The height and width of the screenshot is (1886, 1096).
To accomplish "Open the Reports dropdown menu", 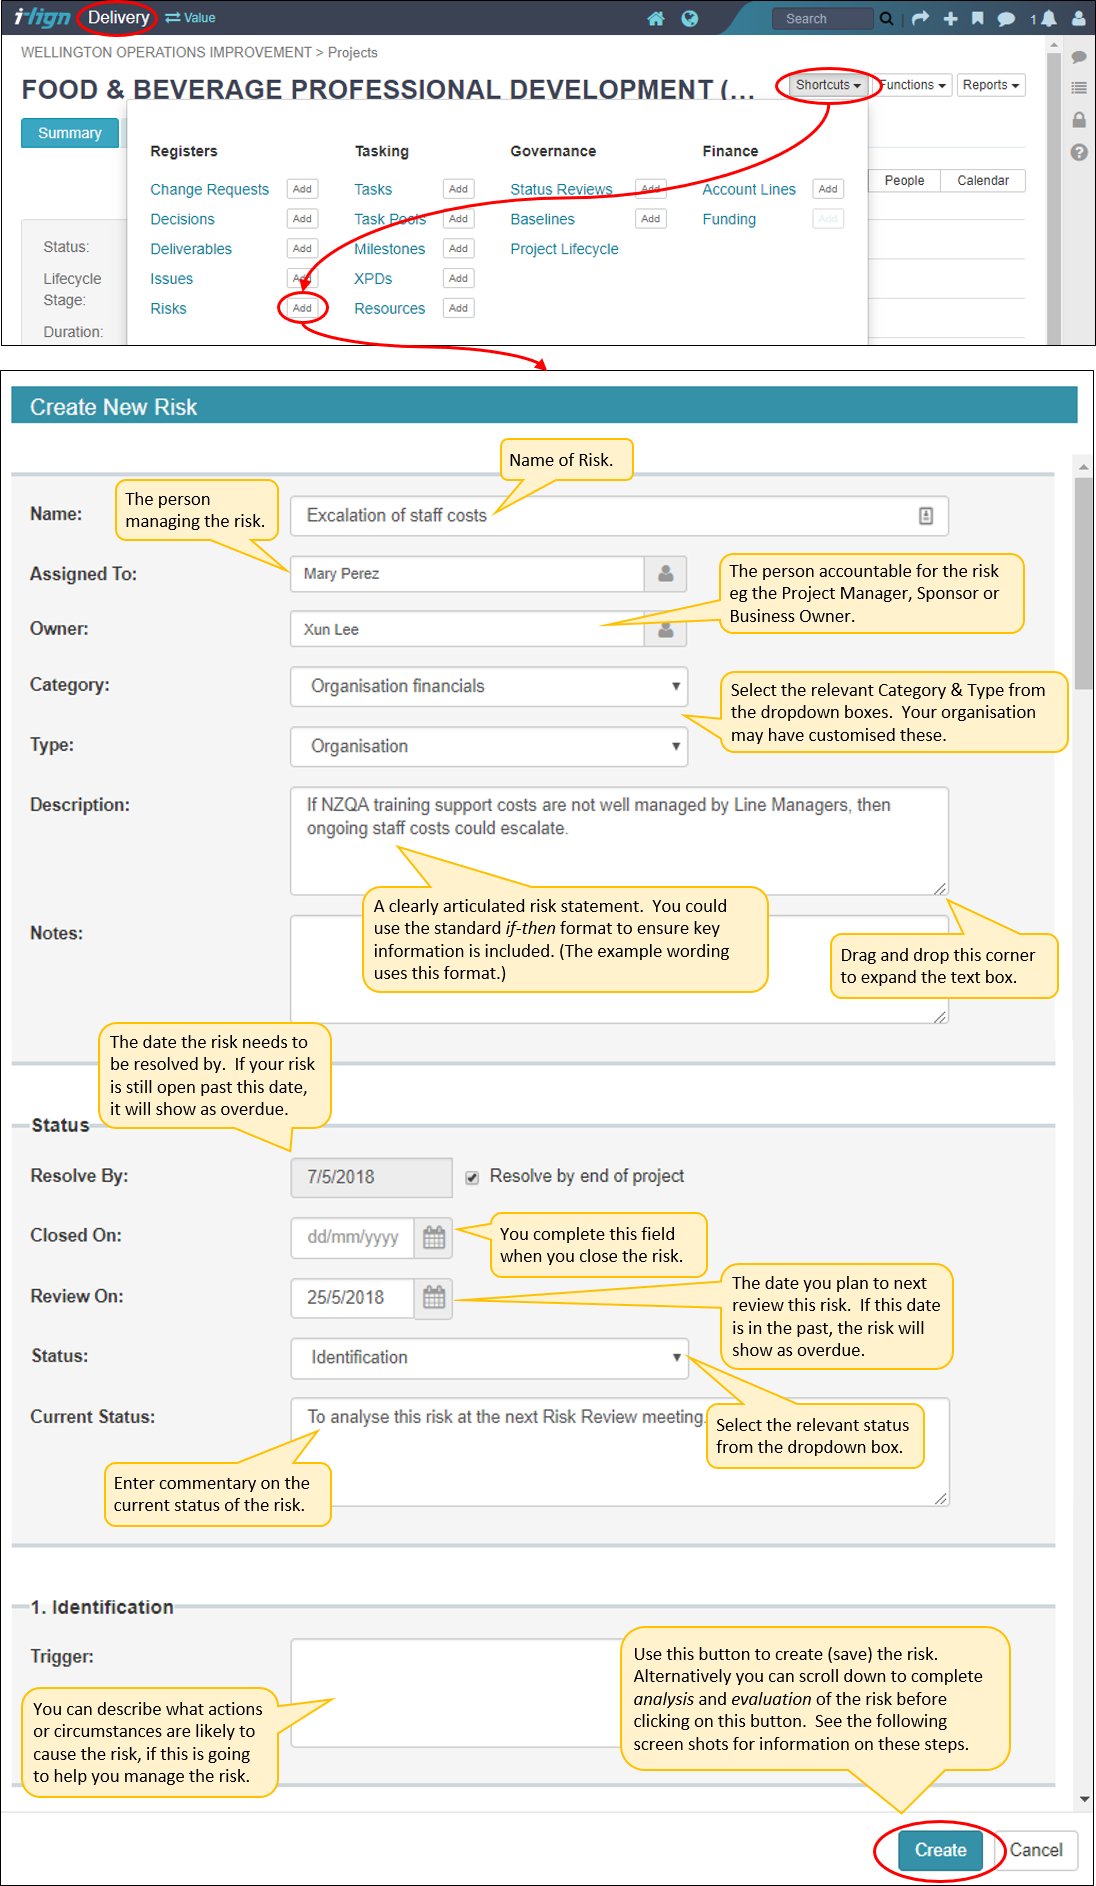I will click(991, 85).
